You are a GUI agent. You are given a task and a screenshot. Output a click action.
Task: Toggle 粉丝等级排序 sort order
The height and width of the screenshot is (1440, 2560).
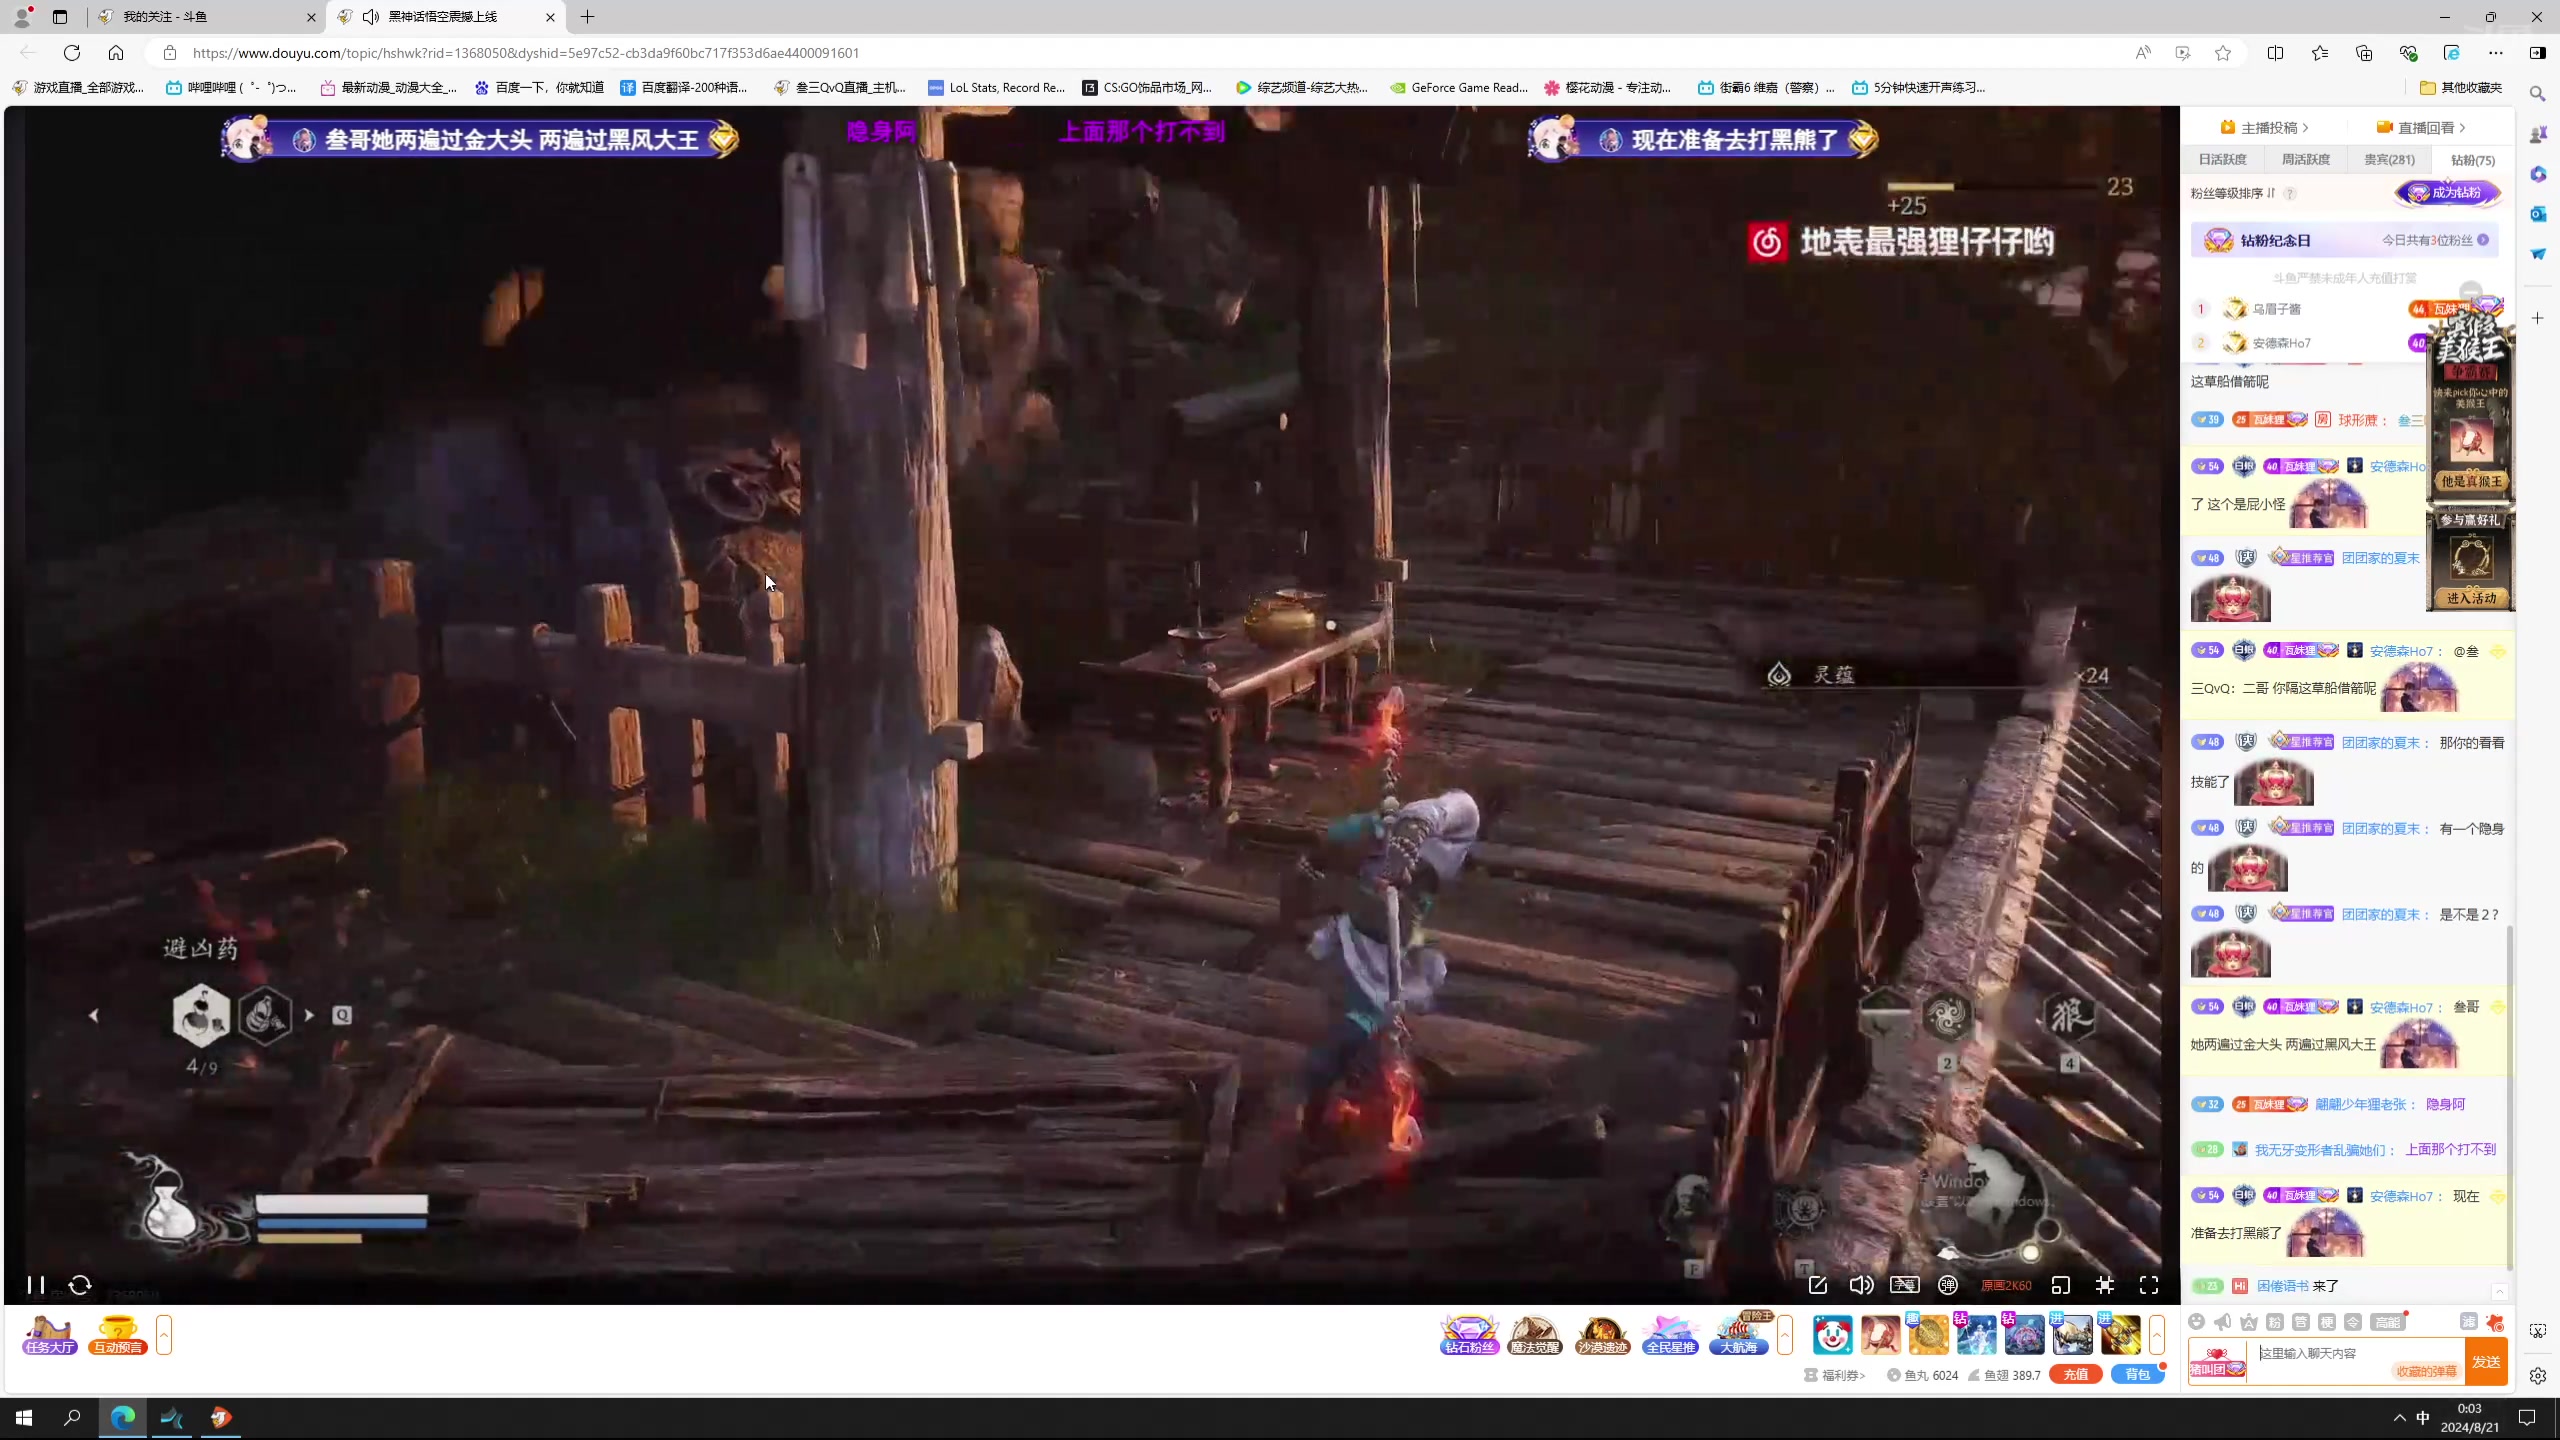[2233, 193]
